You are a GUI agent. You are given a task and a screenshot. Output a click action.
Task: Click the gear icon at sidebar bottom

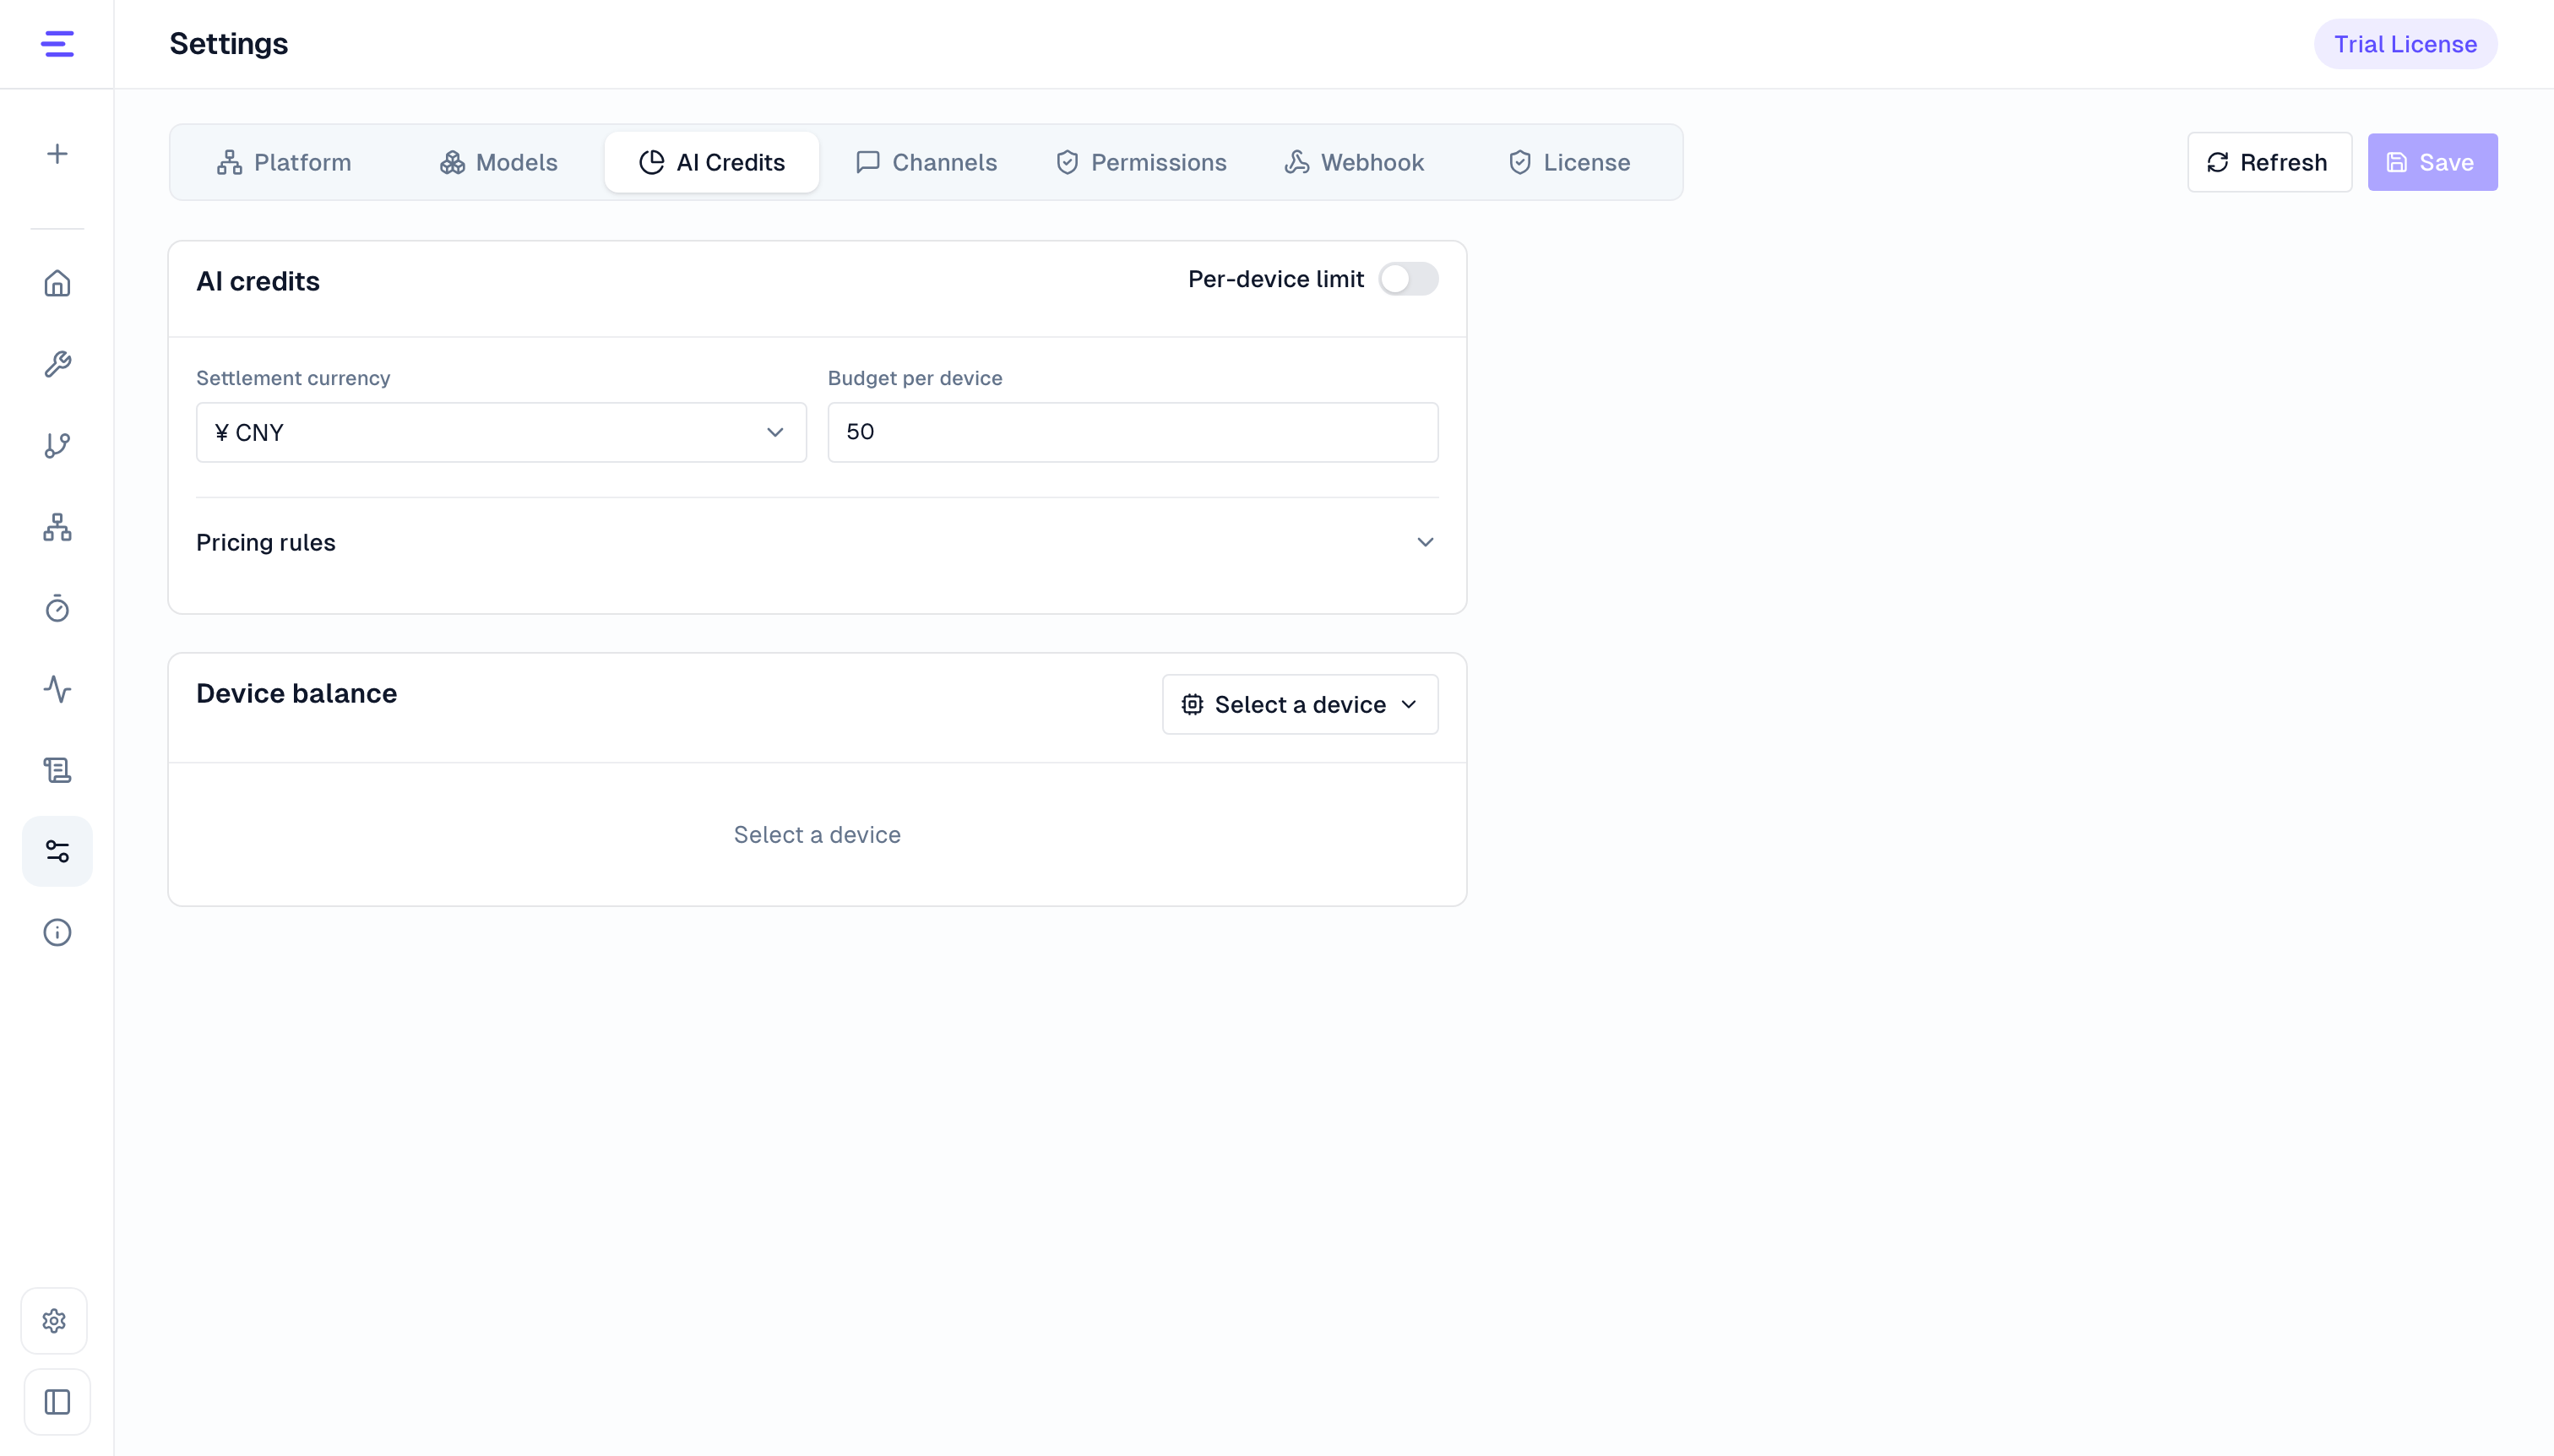[55, 1321]
